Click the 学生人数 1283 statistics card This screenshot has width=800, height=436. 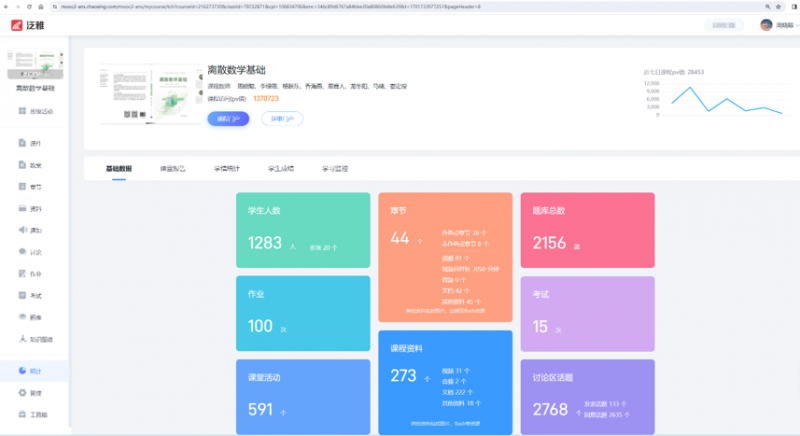302,230
